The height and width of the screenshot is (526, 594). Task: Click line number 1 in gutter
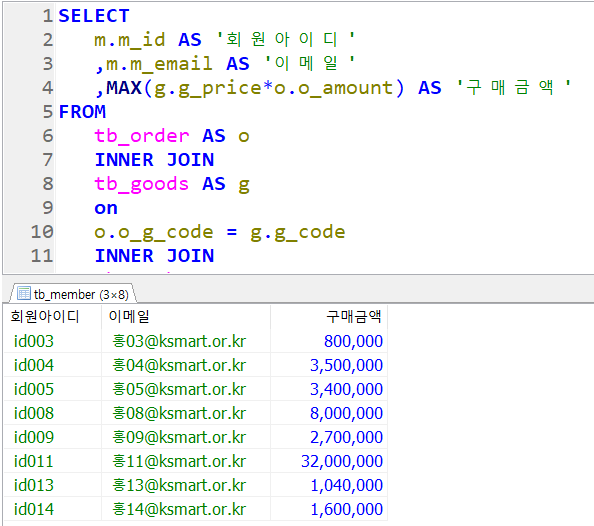[47, 16]
